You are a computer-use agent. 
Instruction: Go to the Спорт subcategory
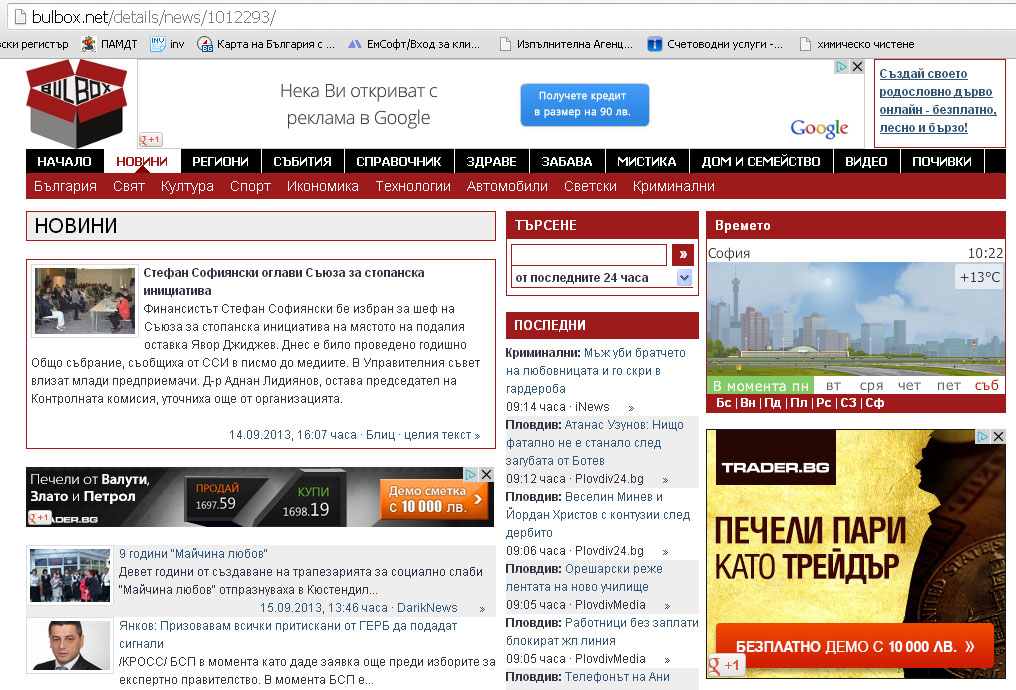(250, 187)
